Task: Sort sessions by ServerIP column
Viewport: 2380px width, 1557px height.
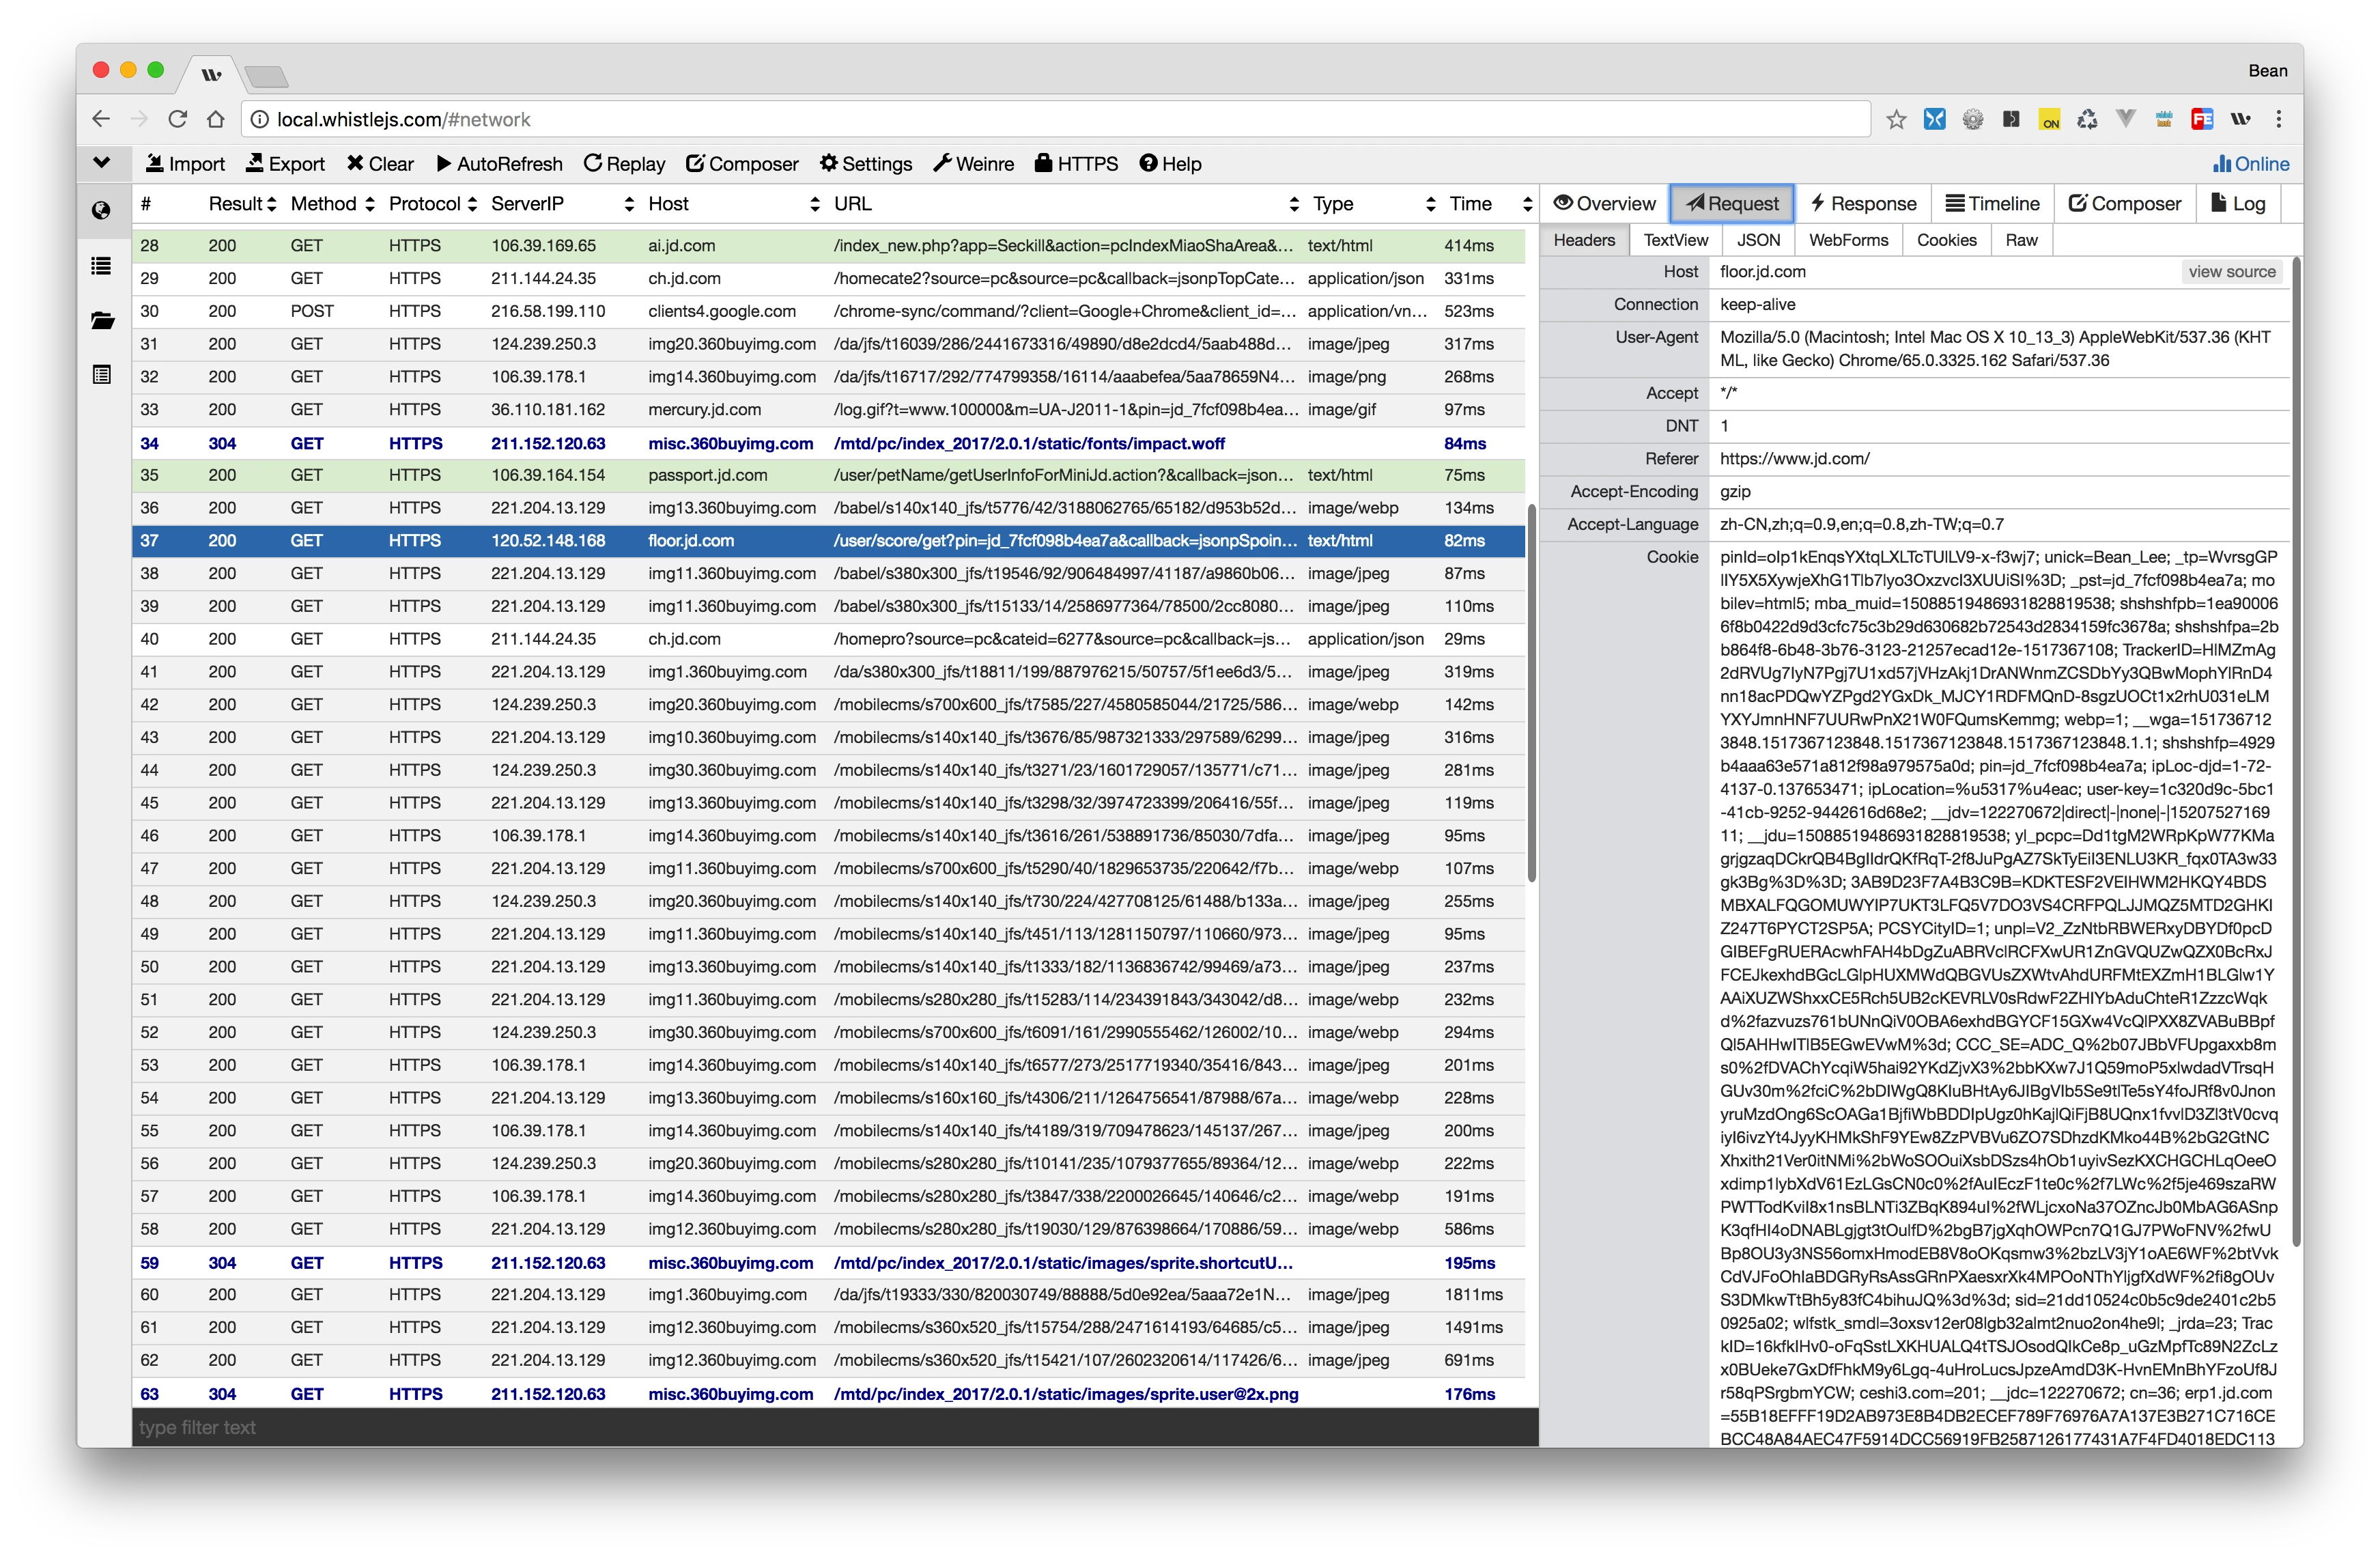Action: click(562, 204)
